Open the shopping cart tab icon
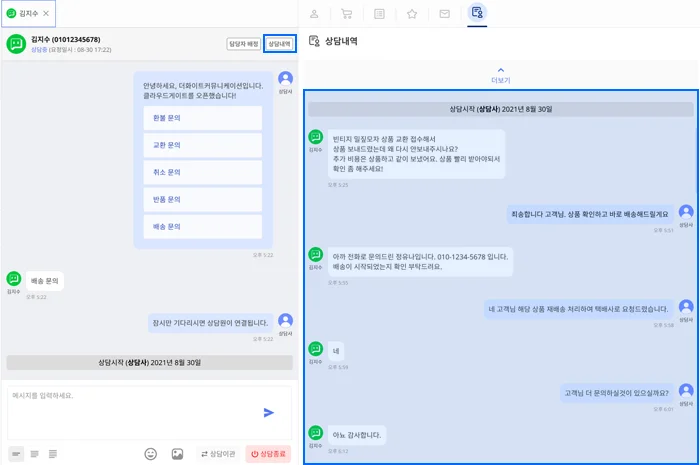Viewport: 700px width, 465px height. [346, 14]
